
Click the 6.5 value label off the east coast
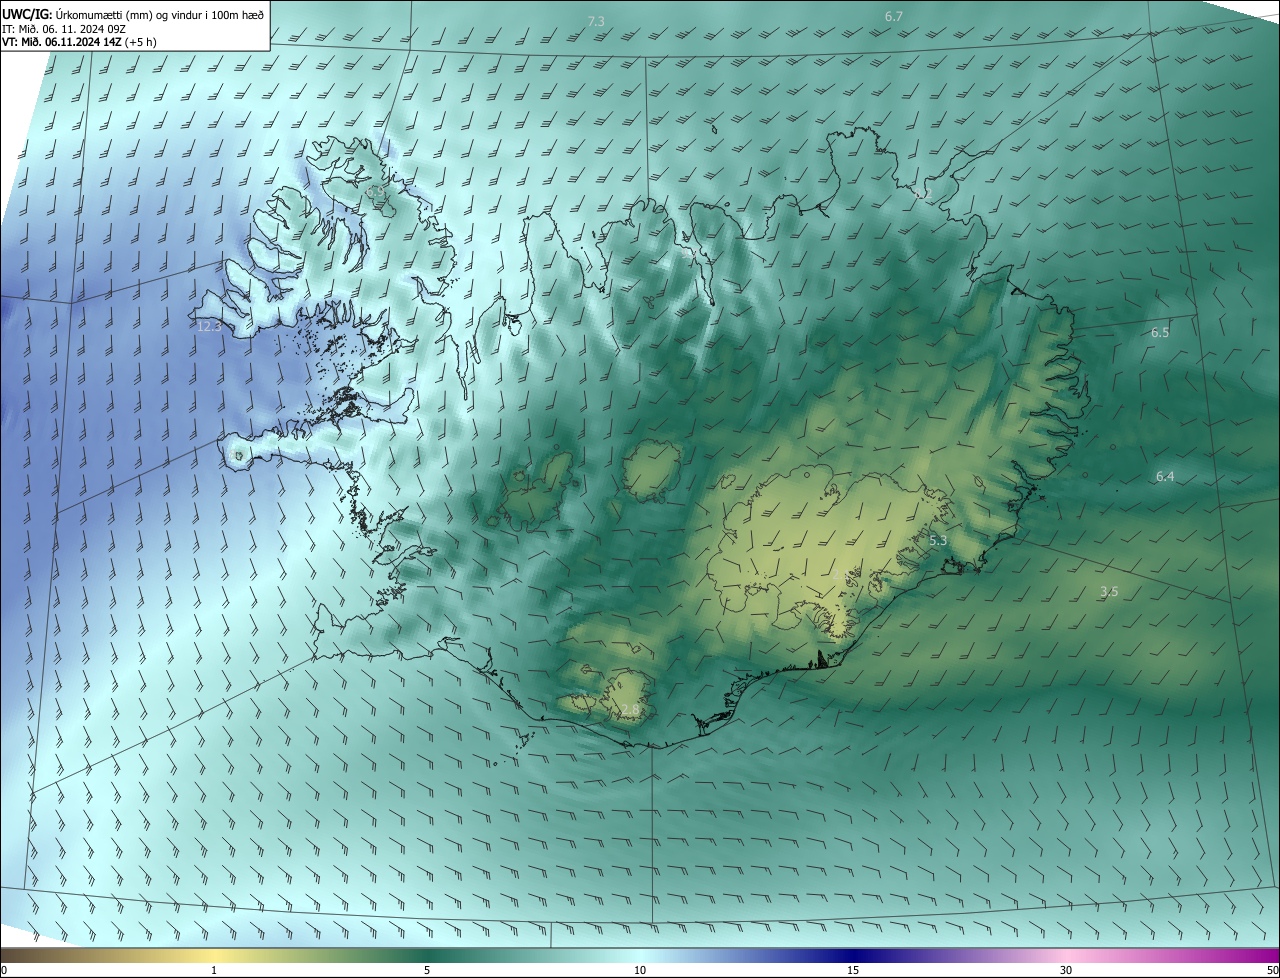1160,332
